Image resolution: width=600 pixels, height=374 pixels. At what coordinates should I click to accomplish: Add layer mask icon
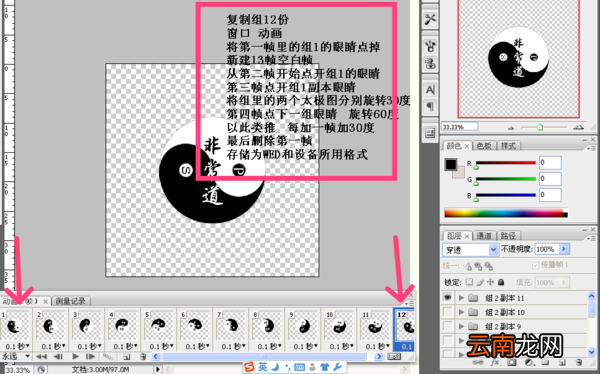click(512, 362)
